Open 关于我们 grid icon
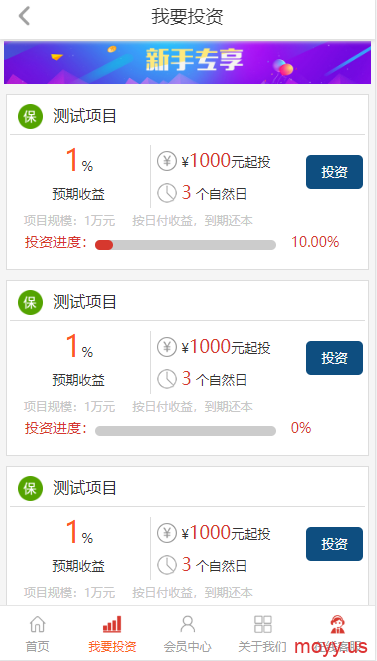This screenshot has height=661, width=377. tap(262, 623)
